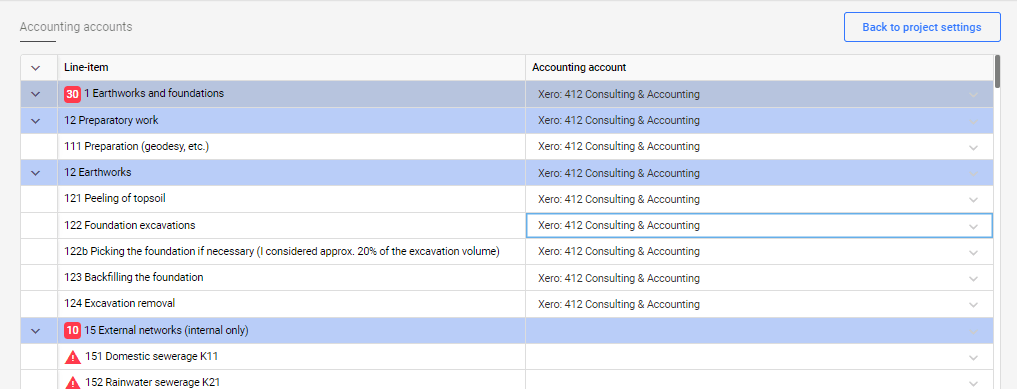Image resolution: width=1017 pixels, height=389 pixels.
Task: Click the red 30 badge on Earthworks and foundations
Action: (x=73, y=94)
